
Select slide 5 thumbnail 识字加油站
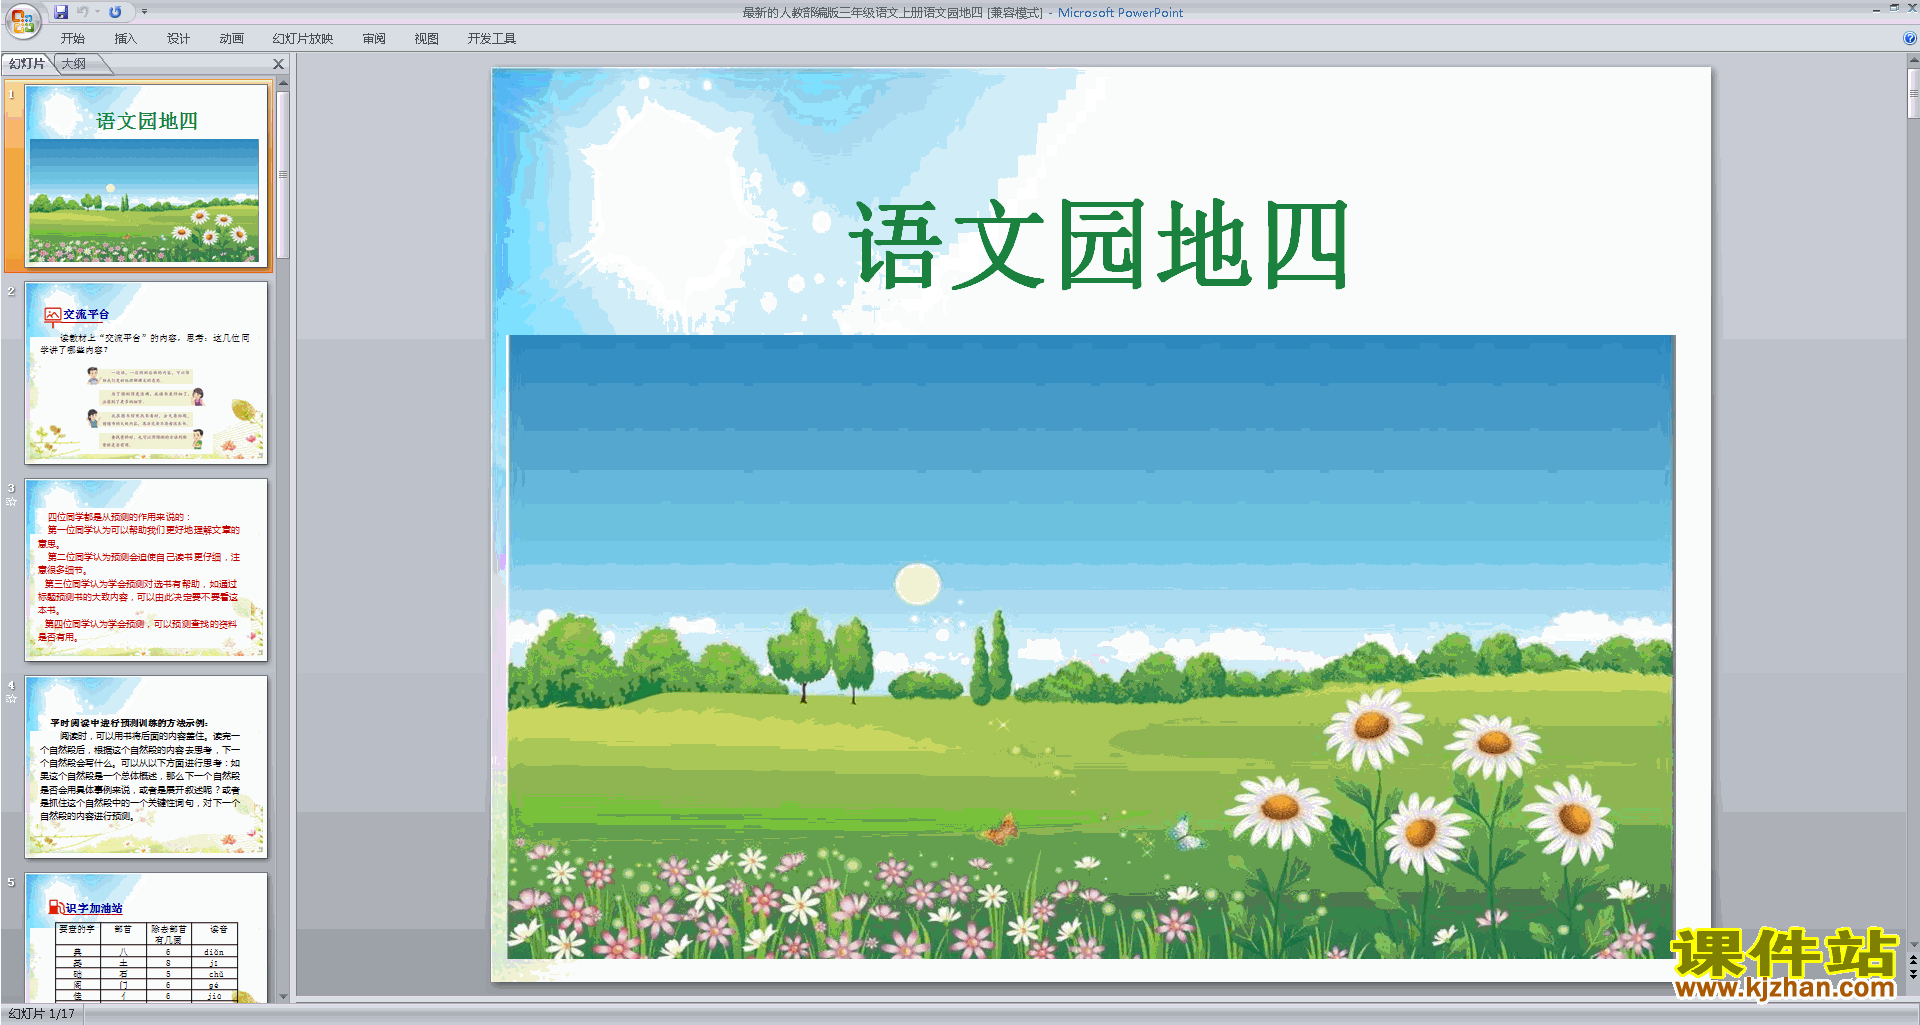tap(146, 938)
